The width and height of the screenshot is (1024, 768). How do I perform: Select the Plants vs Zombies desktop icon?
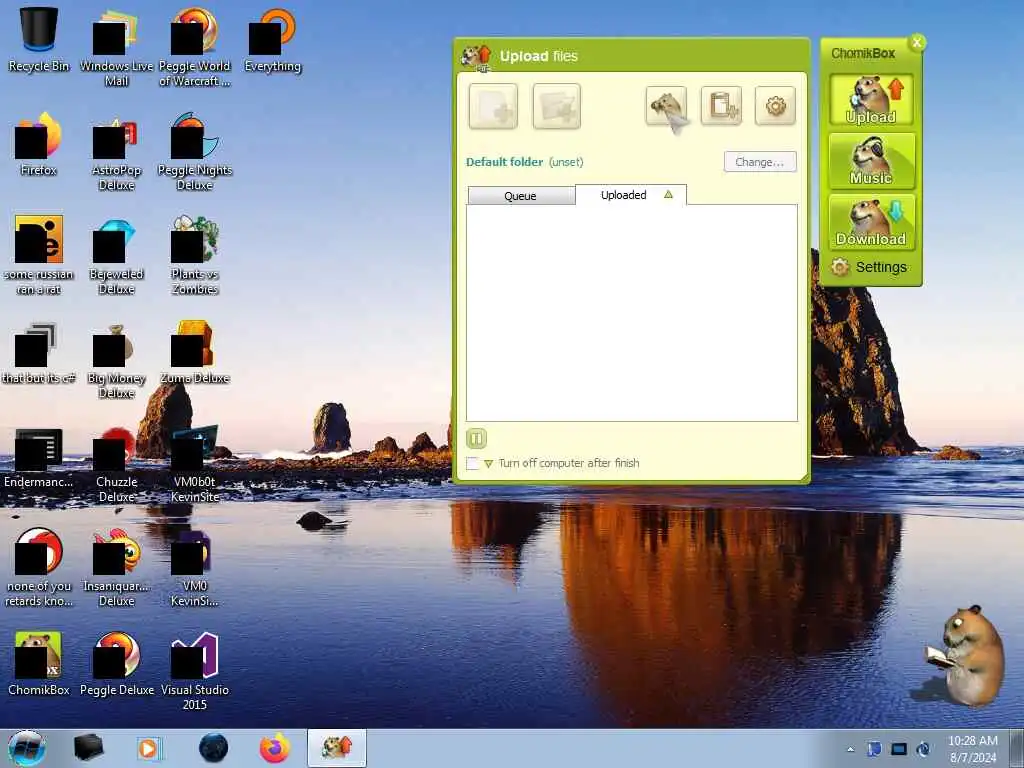pos(195,256)
